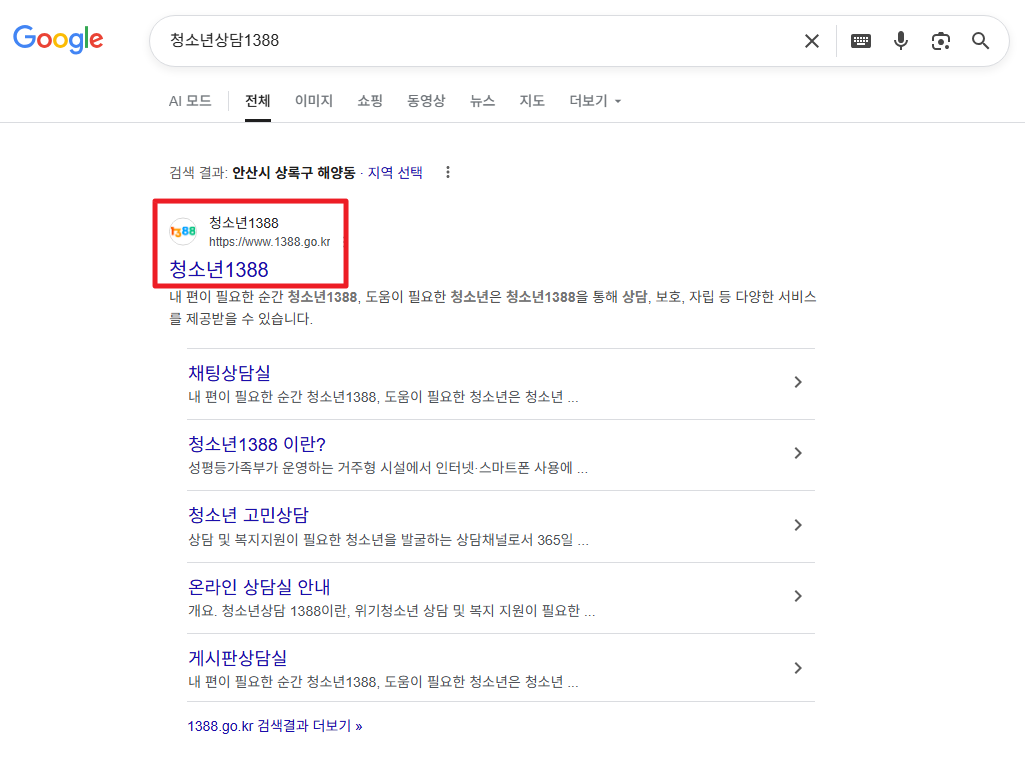Open the on-screen keyboard icon

pyautogui.click(x=860, y=41)
